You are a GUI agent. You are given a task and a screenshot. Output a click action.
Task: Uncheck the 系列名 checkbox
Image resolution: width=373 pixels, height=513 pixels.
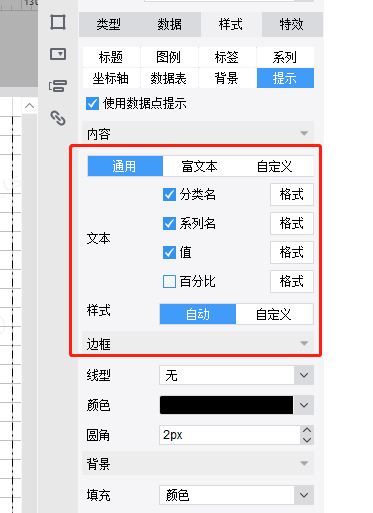169,223
